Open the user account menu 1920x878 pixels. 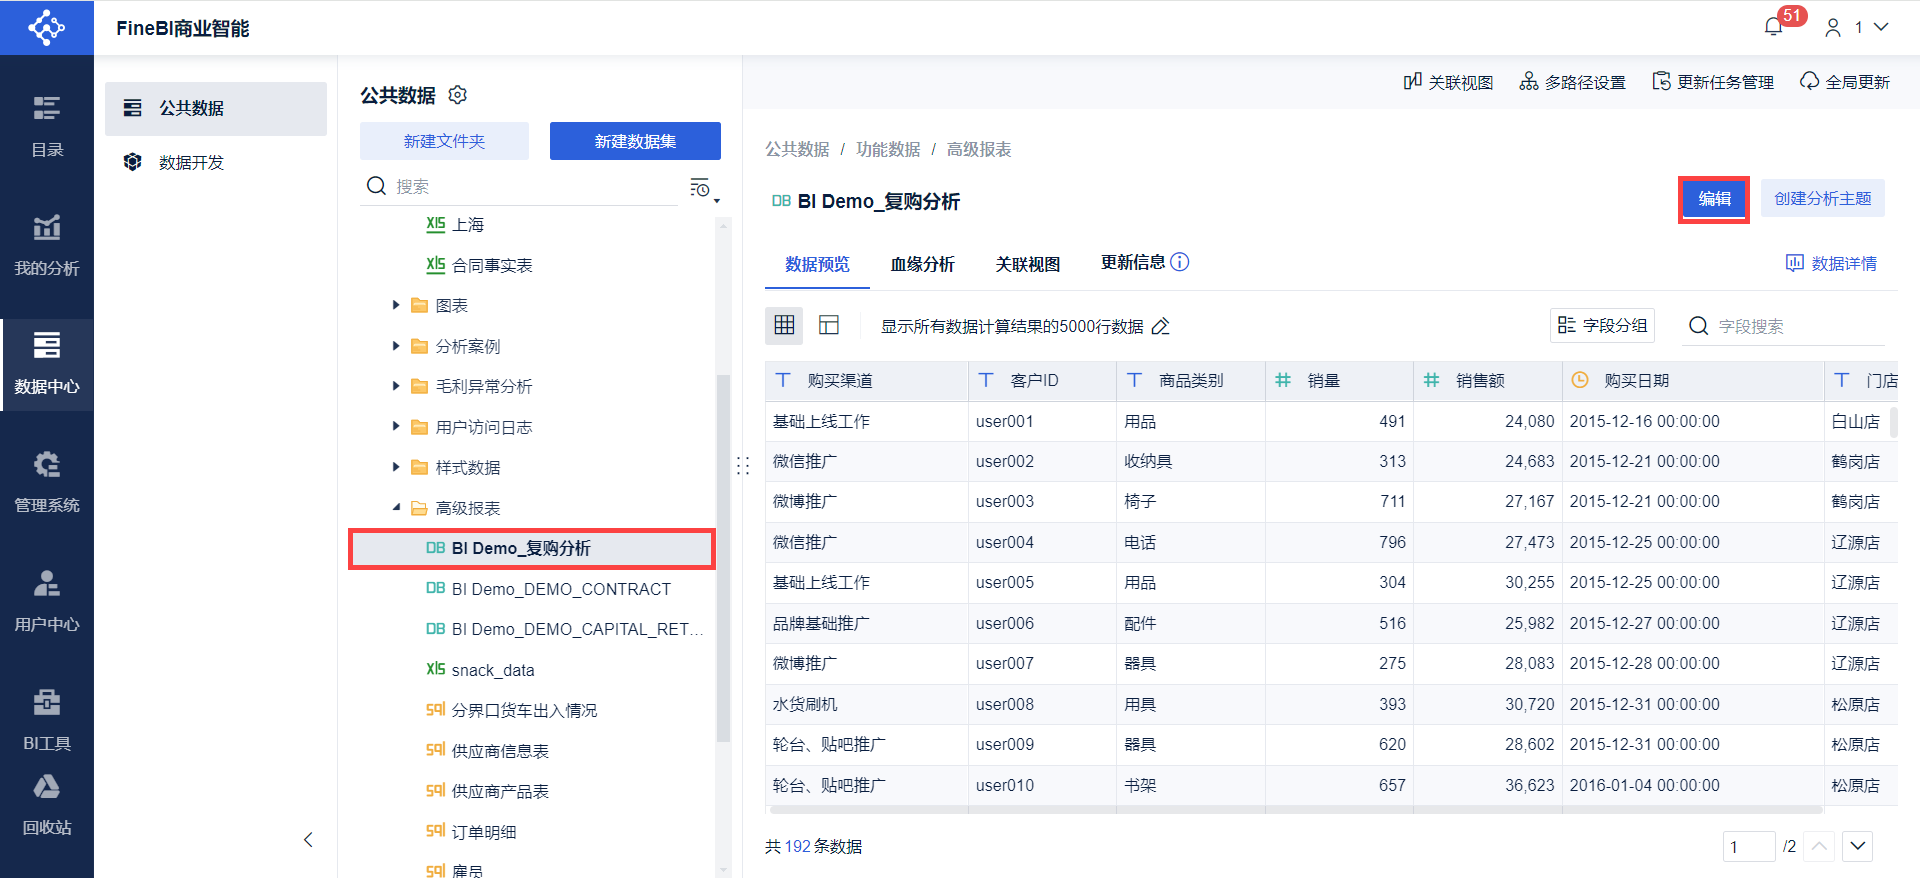pyautogui.click(x=1857, y=27)
